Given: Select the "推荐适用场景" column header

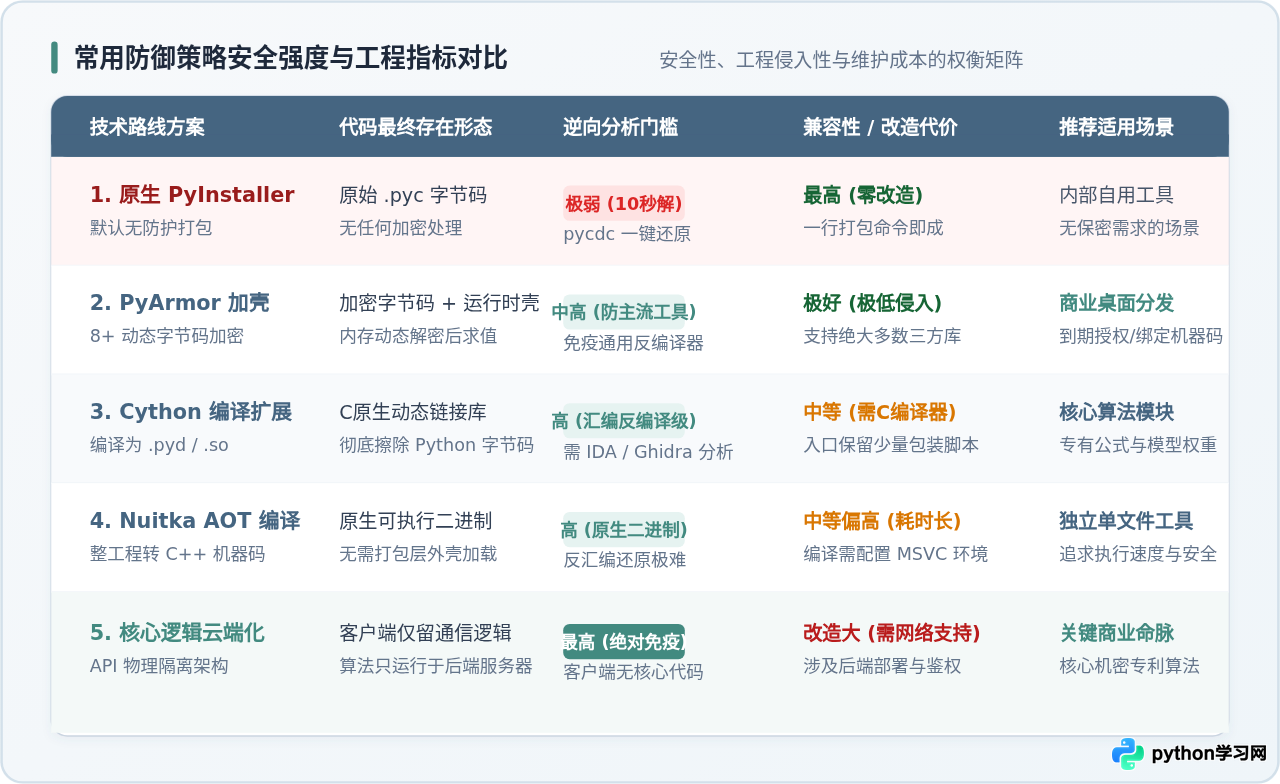Looking at the screenshot, I should coord(1116,127).
